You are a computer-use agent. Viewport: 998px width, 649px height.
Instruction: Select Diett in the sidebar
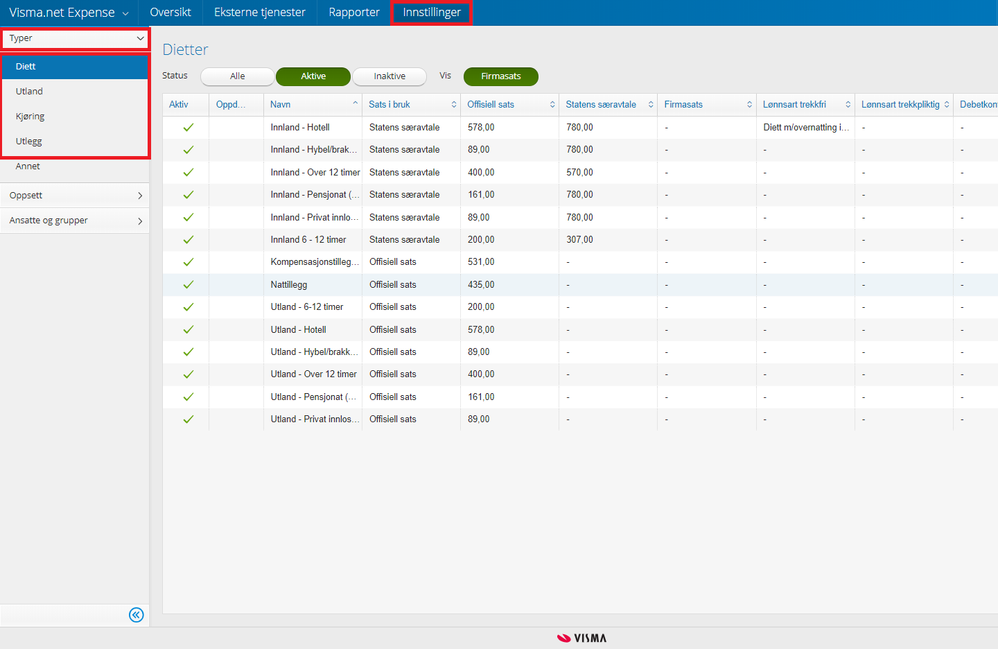[75, 66]
